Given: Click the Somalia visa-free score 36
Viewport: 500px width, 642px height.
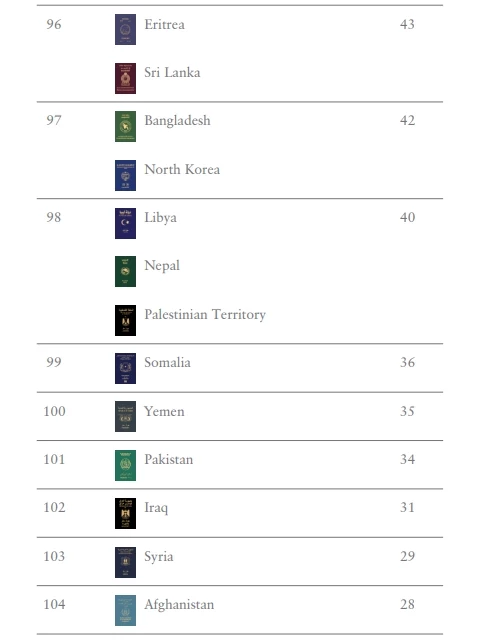Looking at the screenshot, I should 407,362.
